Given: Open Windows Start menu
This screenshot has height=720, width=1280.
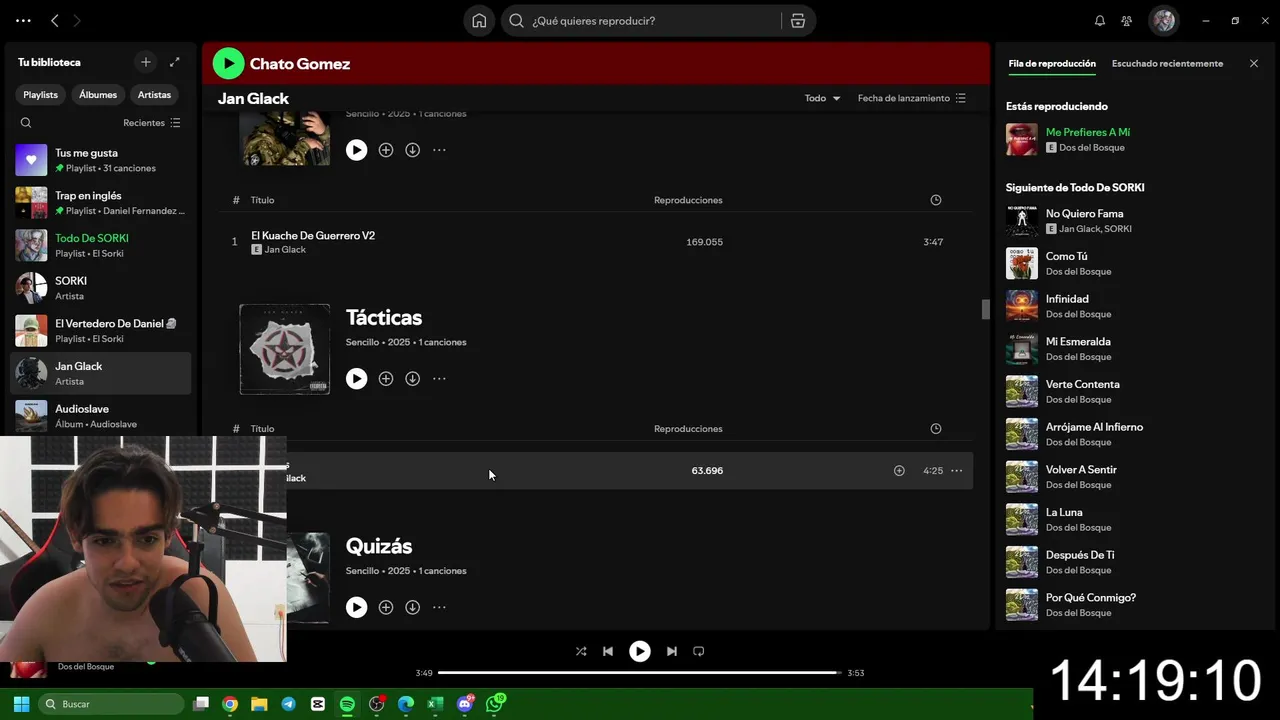Looking at the screenshot, I should 21,704.
